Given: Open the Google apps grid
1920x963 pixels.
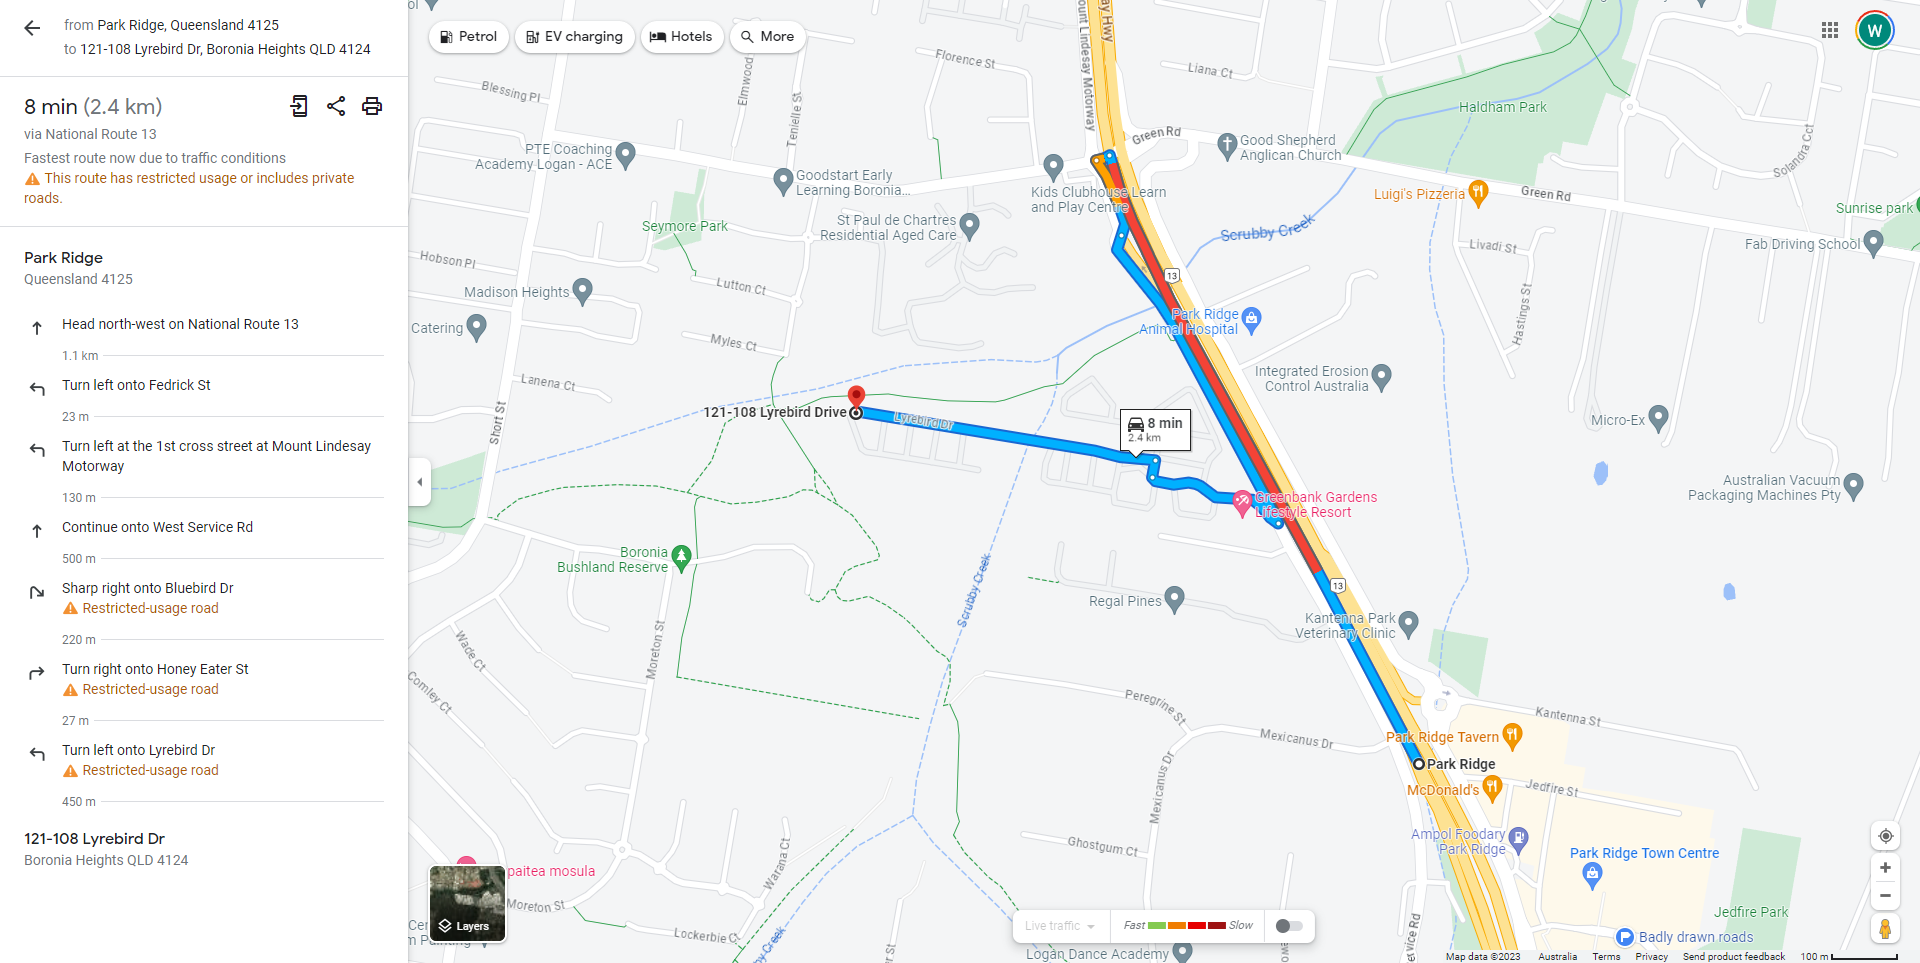Looking at the screenshot, I should point(1830,30).
